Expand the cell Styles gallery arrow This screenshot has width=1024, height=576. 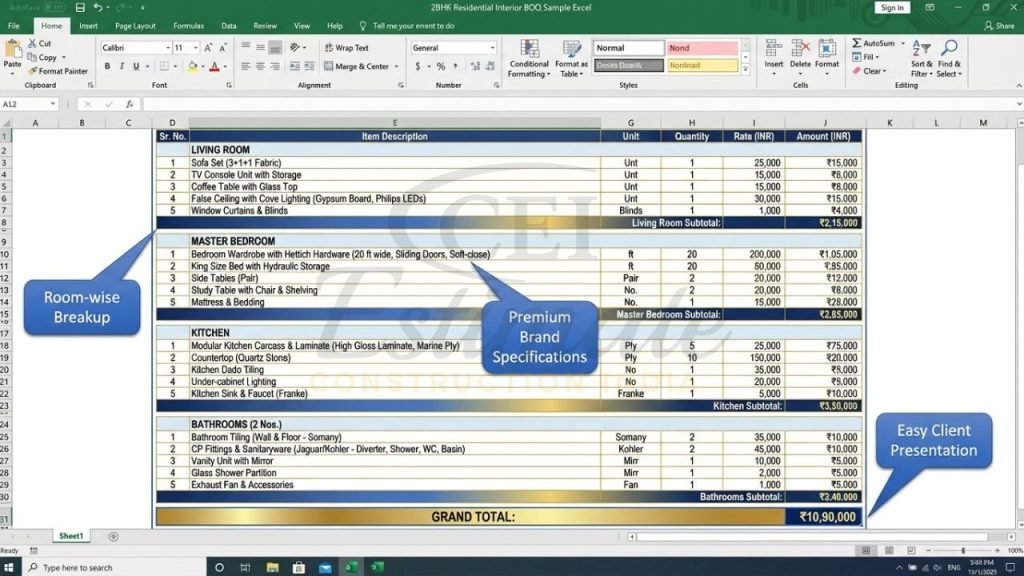(745, 69)
